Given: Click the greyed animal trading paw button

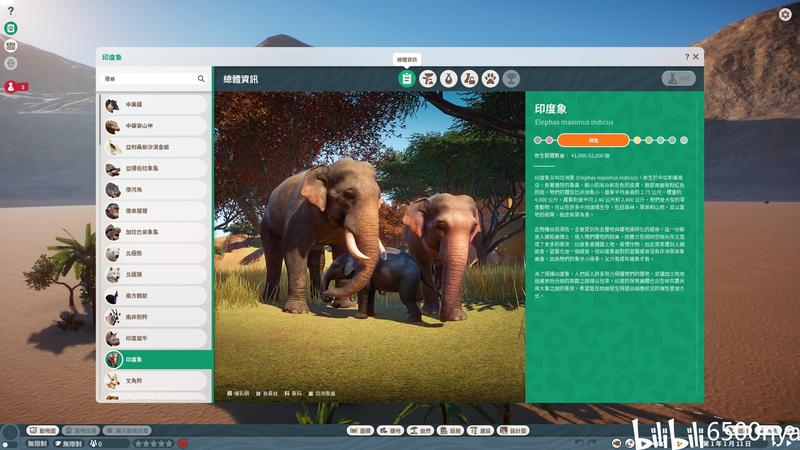Looking at the screenshot, I should 81,431.
